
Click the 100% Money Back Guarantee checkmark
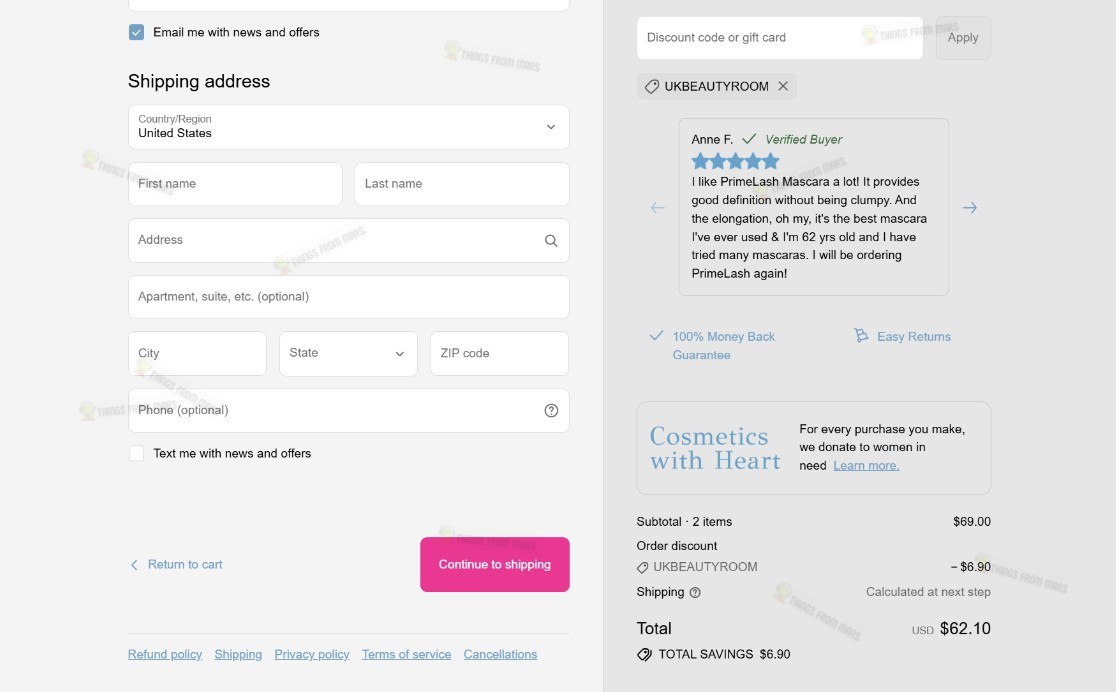pyautogui.click(x=656, y=335)
